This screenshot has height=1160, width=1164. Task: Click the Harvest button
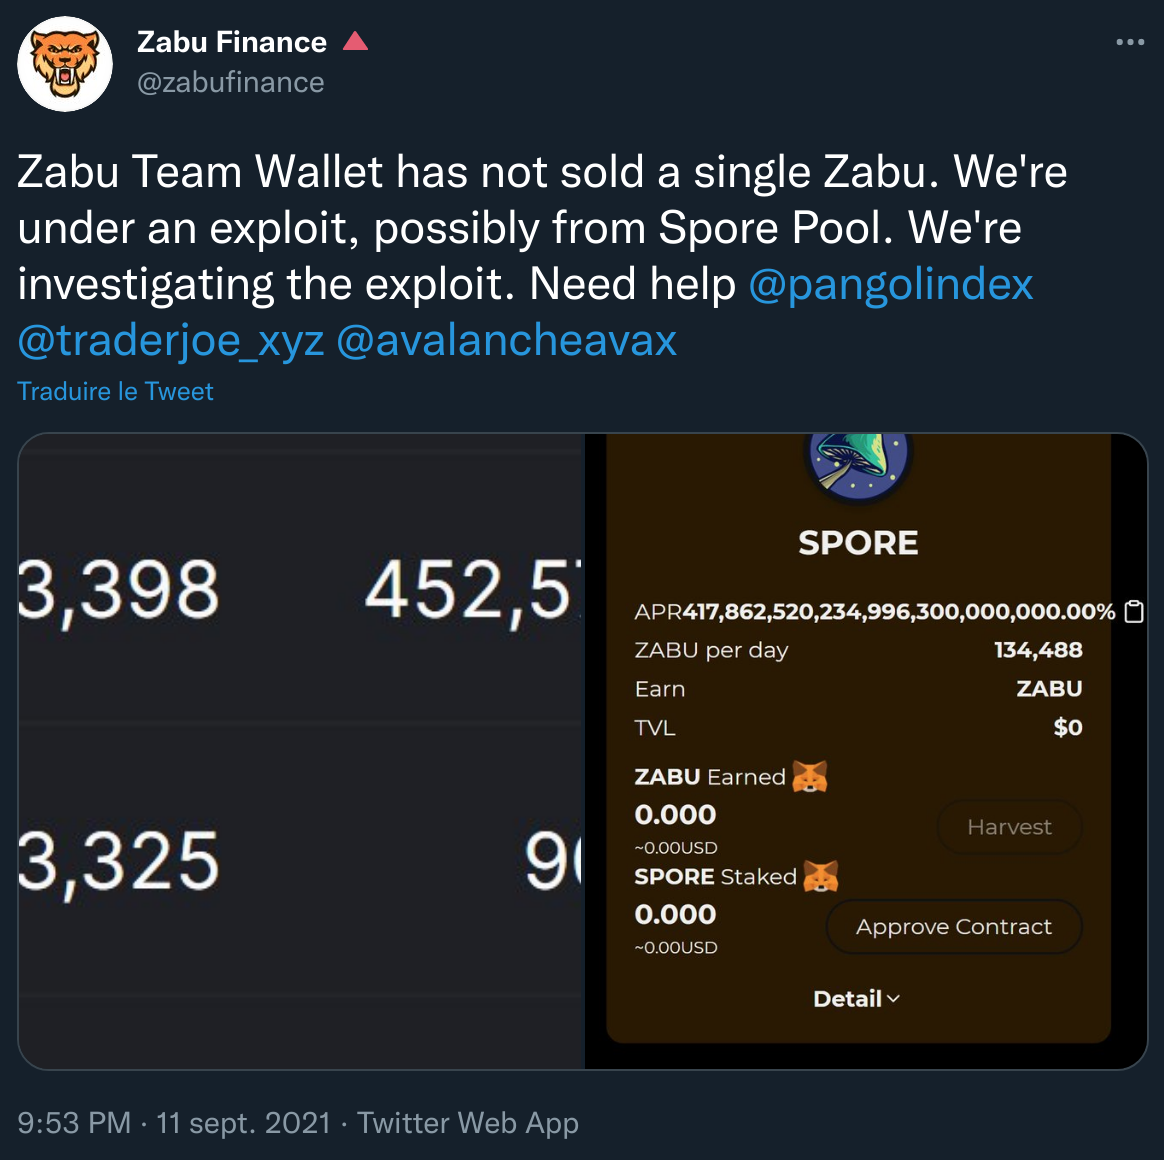[x=1009, y=827]
